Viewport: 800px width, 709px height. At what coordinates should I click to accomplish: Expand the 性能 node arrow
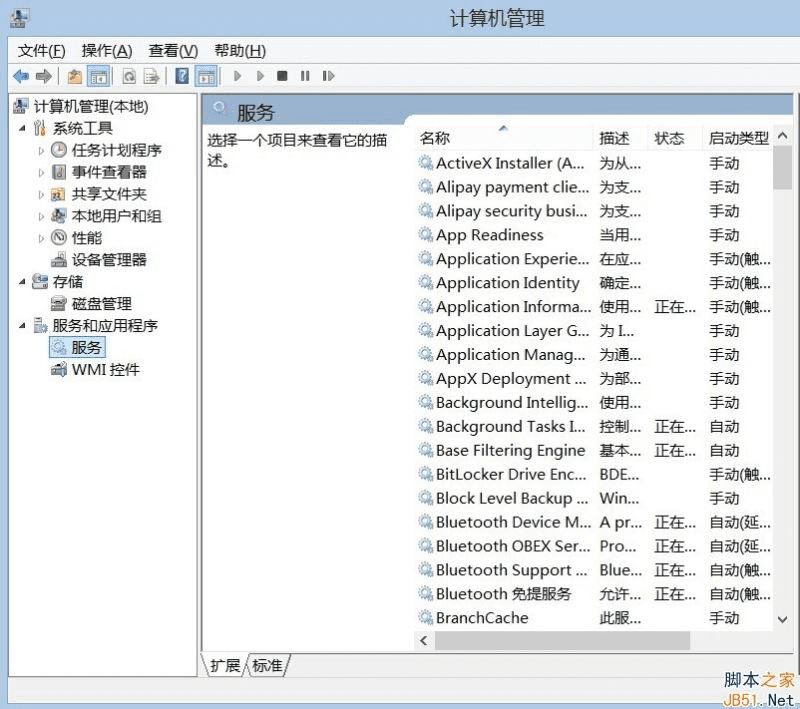pos(41,238)
